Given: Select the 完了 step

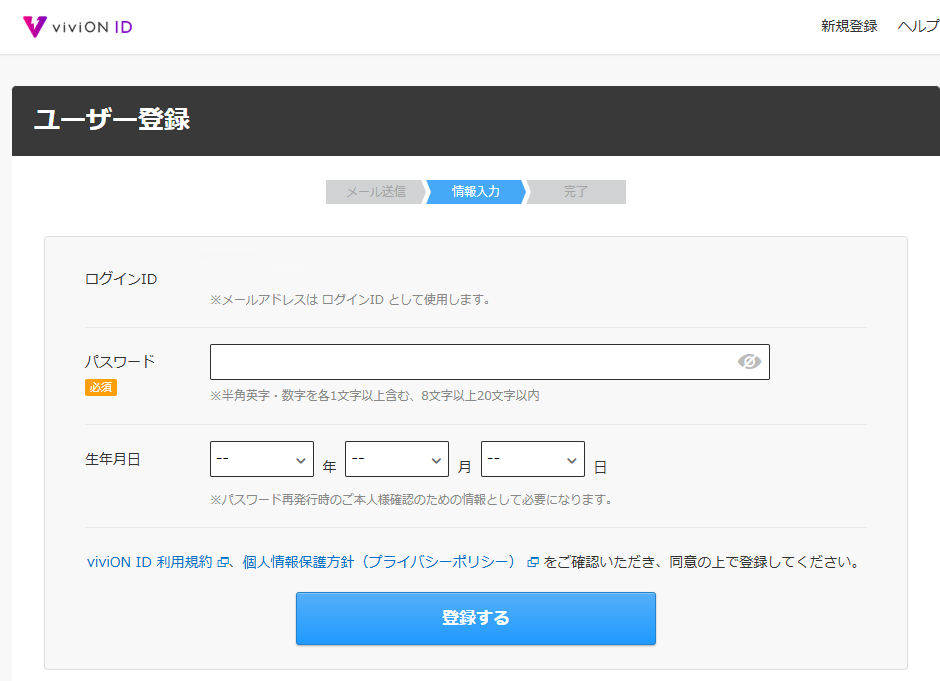Looking at the screenshot, I should (576, 192).
